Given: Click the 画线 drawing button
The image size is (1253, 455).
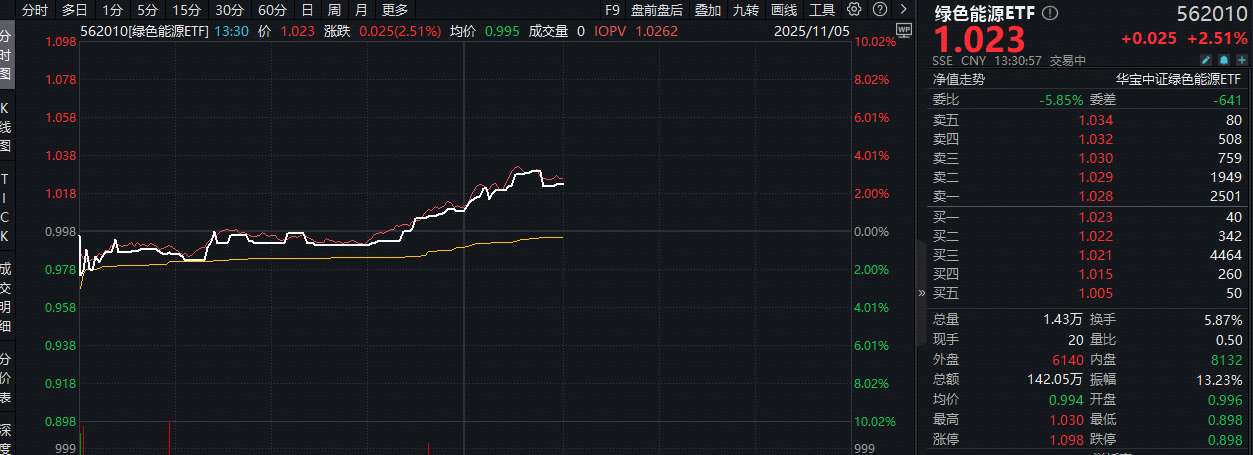Looking at the screenshot, I should click(x=784, y=10).
